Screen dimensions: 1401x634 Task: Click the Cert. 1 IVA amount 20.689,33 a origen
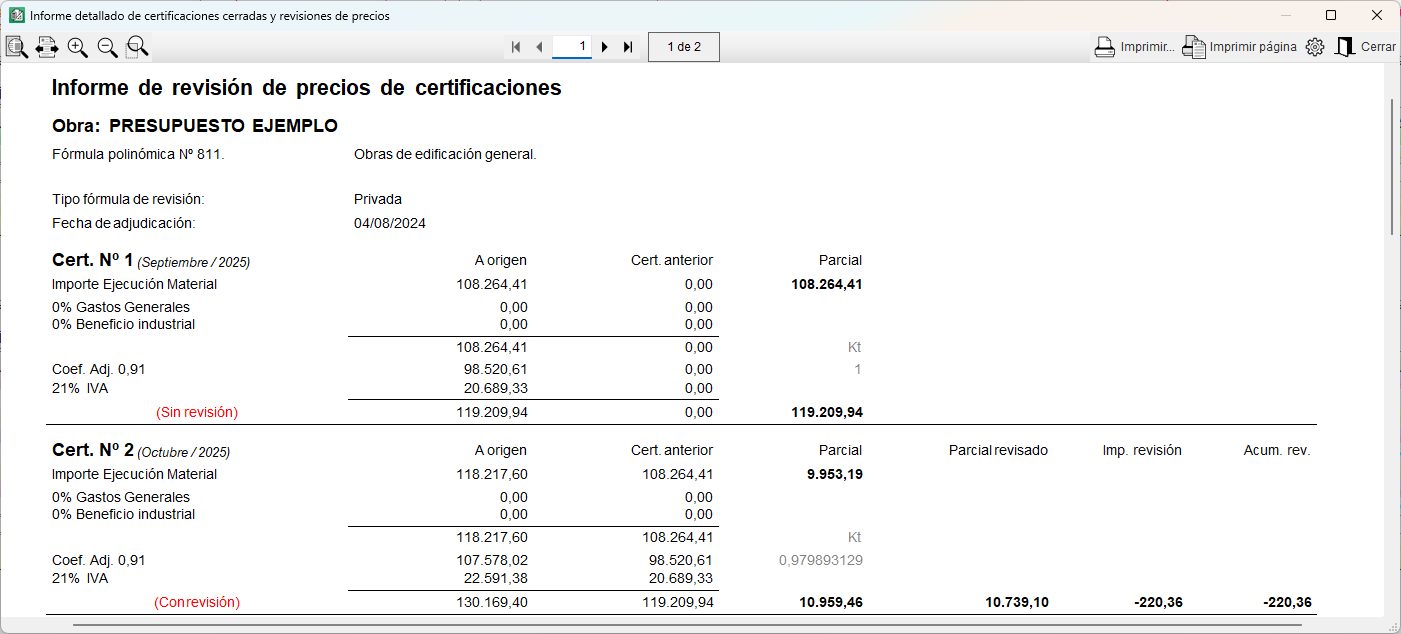[x=495, y=388]
